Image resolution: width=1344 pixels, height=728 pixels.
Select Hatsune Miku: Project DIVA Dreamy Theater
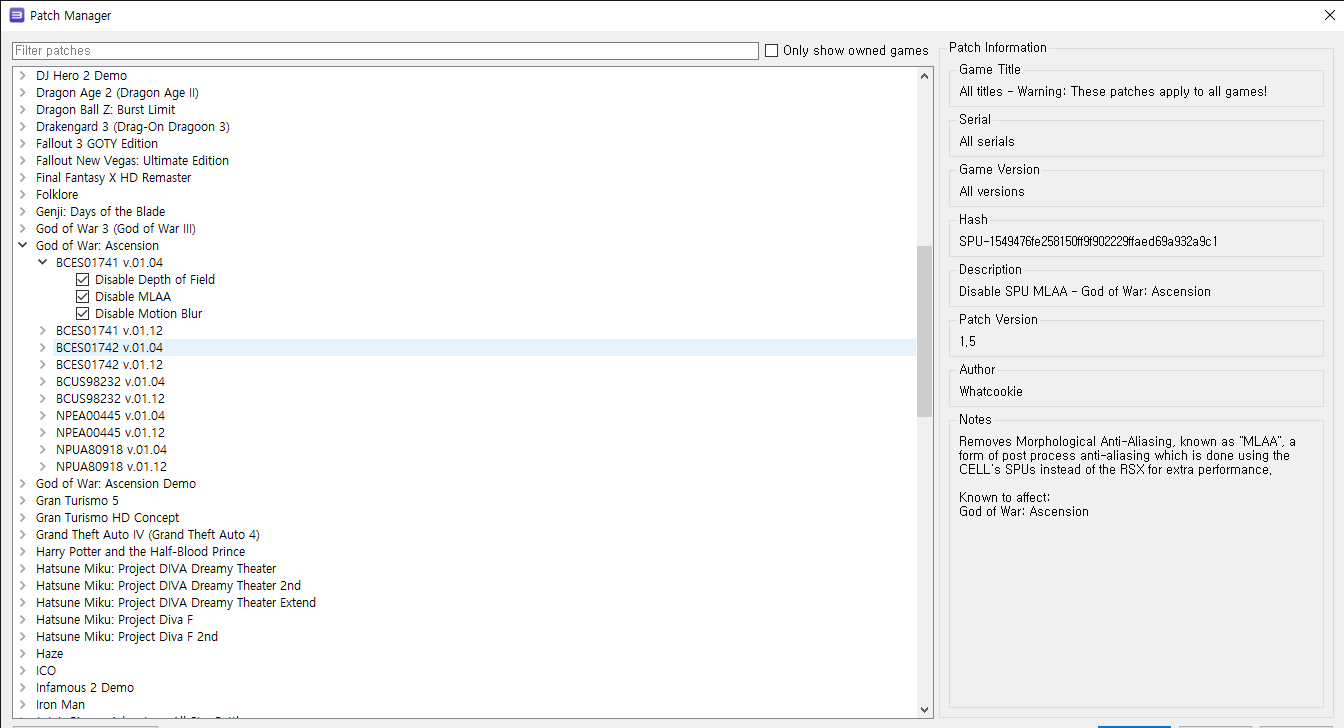pyautogui.click(x=156, y=569)
